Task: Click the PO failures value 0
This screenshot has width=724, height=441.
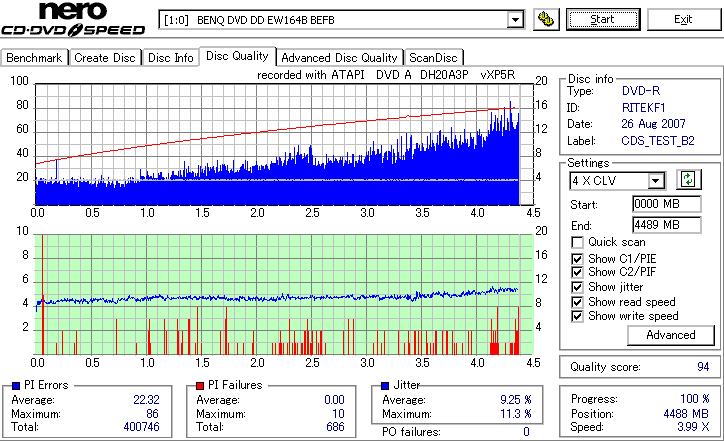Action: pos(526,432)
